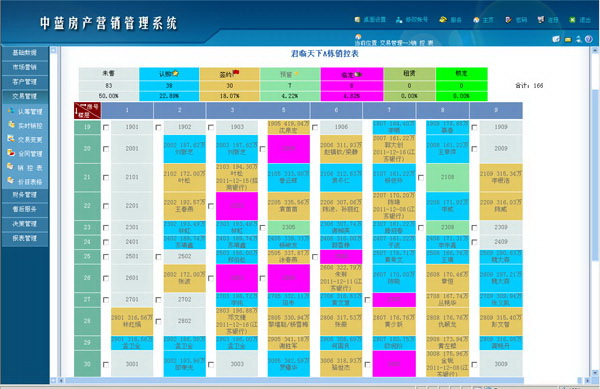Open the orange unit 2801 cell
Screen dimensions: 600x389
coord(132,321)
